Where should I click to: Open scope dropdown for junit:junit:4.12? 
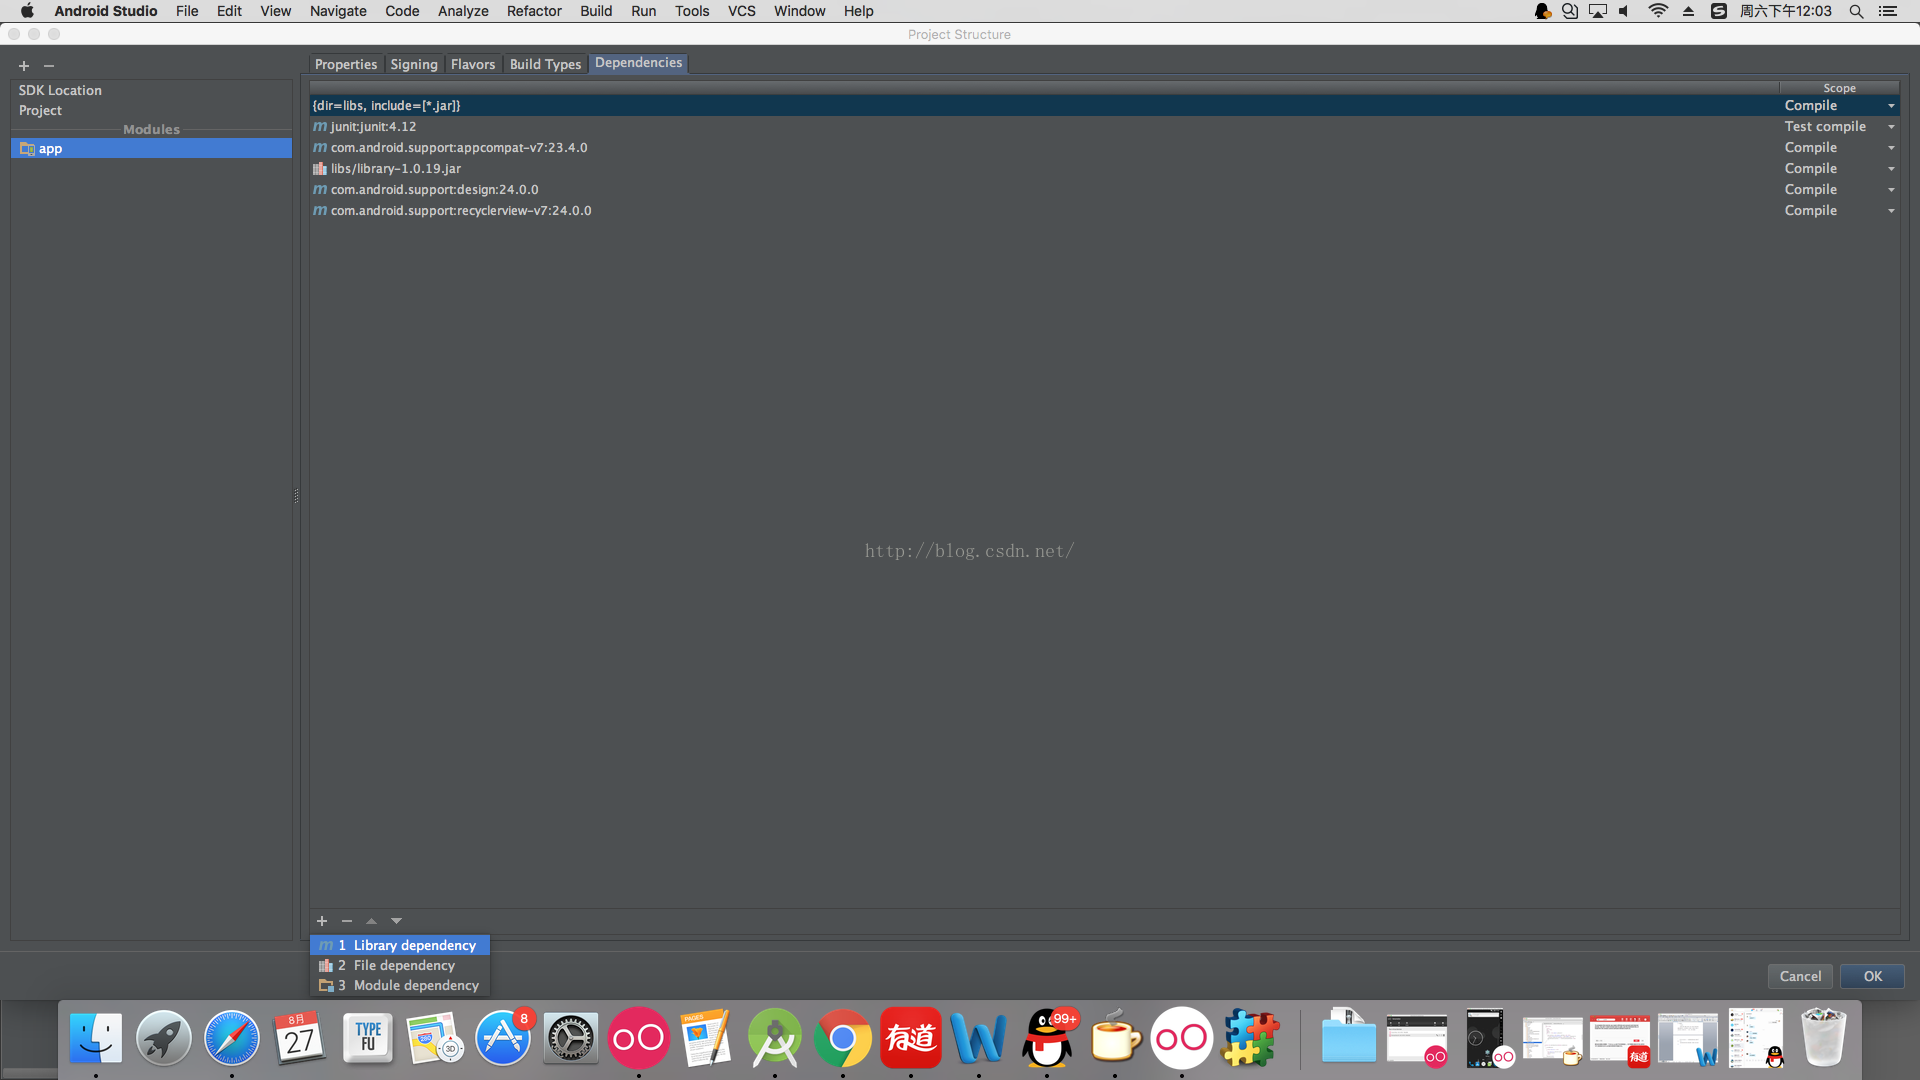(1891, 127)
